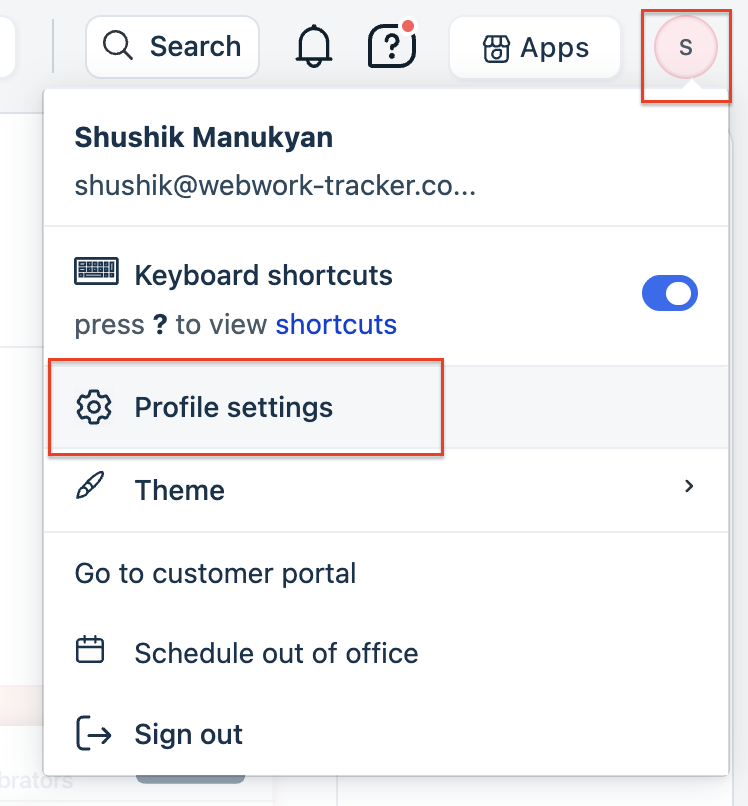Click the Search field
748x806 pixels.
(x=172, y=47)
